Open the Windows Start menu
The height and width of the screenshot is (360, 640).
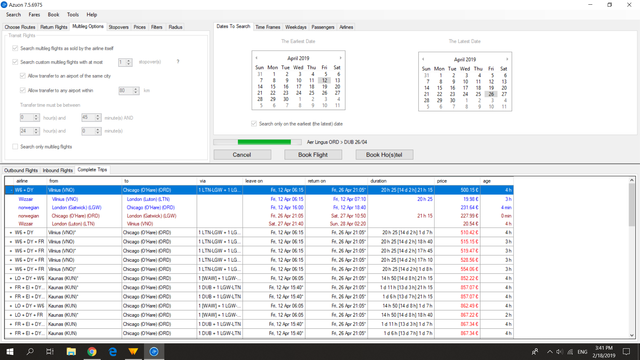pyautogui.click(x=9, y=351)
